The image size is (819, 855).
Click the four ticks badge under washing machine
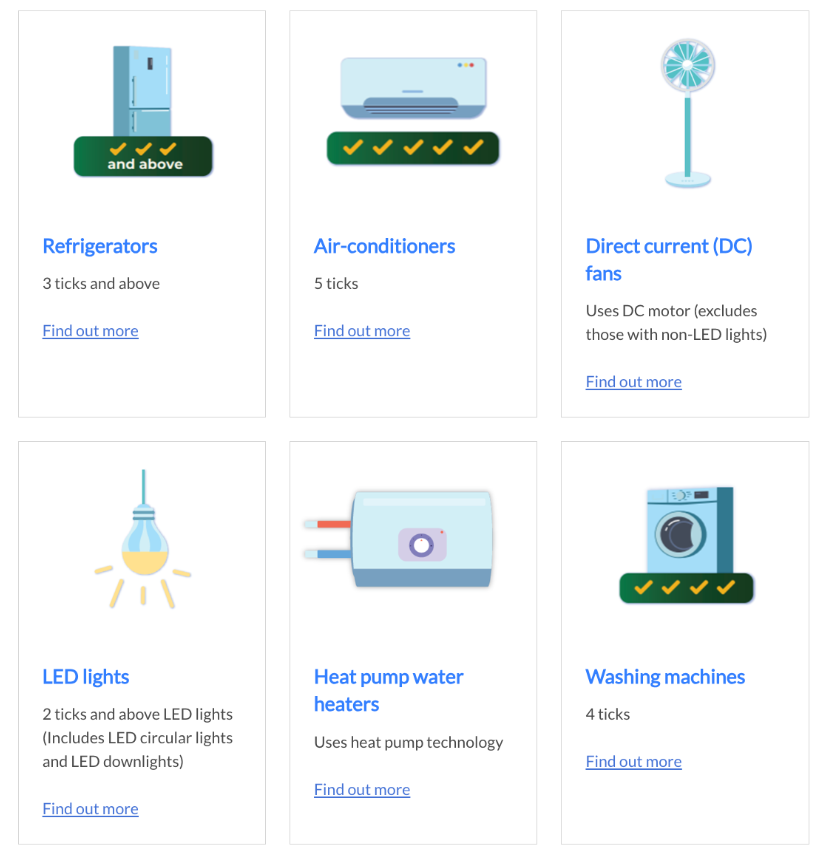pyautogui.click(x=686, y=588)
